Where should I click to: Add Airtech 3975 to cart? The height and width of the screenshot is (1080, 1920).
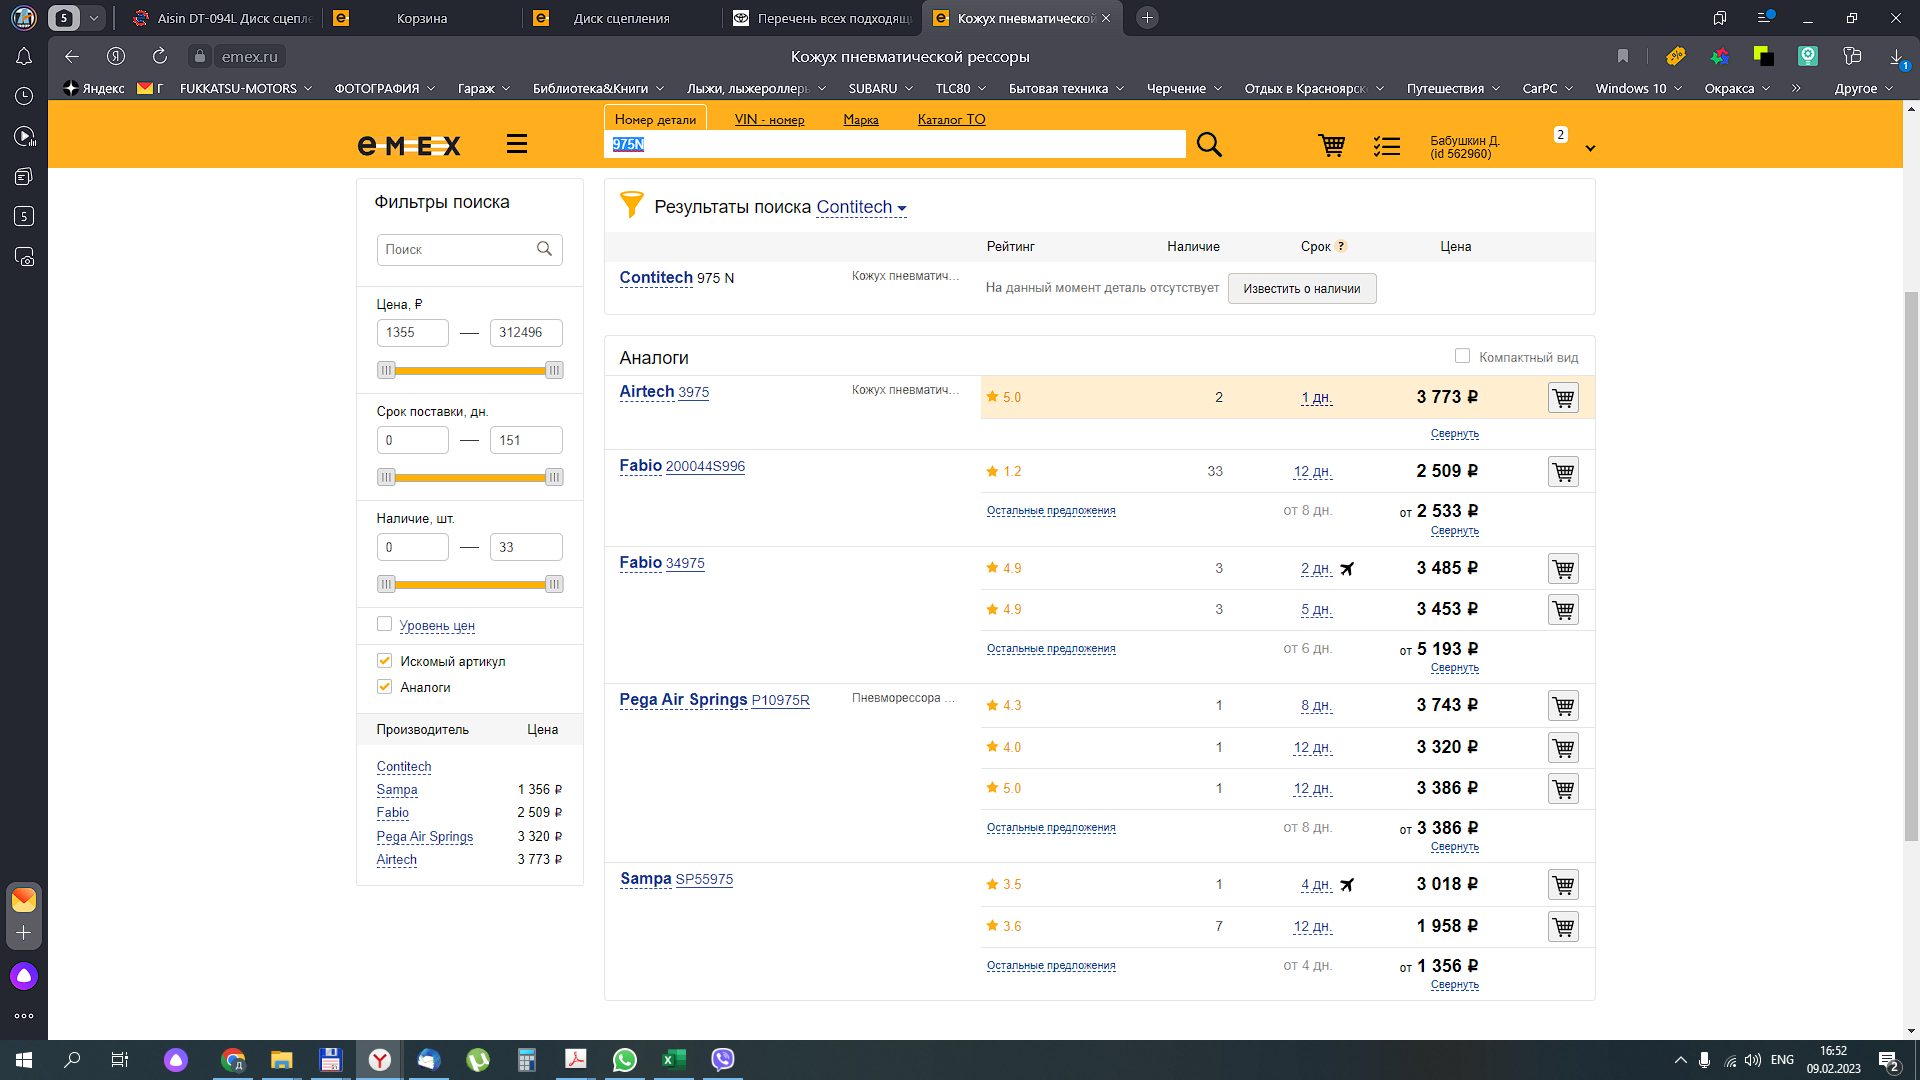[x=1563, y=398]
